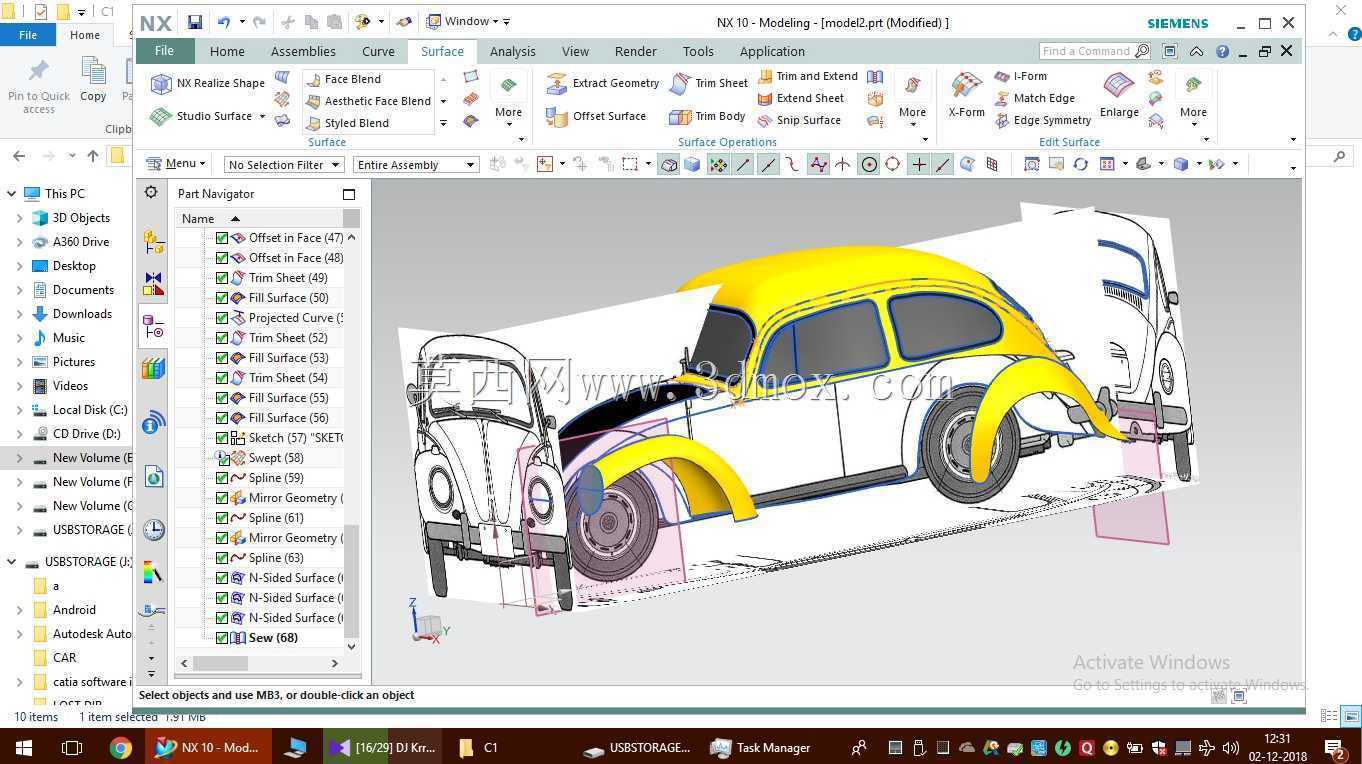The width and height of the screenshot is (1362, 764).
Task: Click the Part Navigator settings gear
Action: point(151,192)
